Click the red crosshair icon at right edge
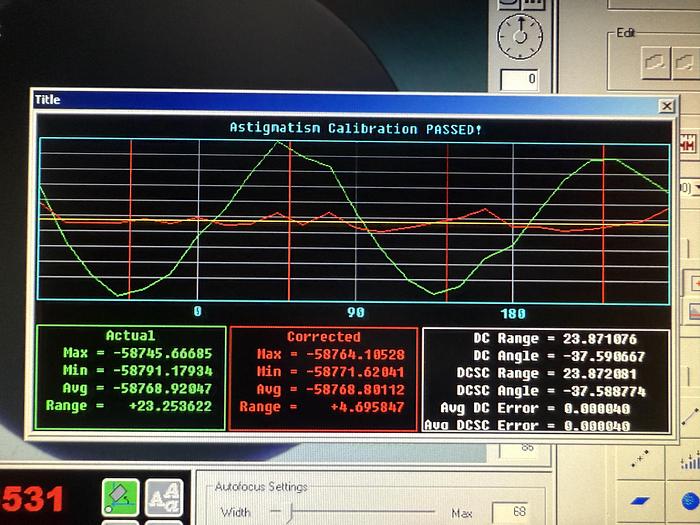700x525 pixels. (694, 283)
